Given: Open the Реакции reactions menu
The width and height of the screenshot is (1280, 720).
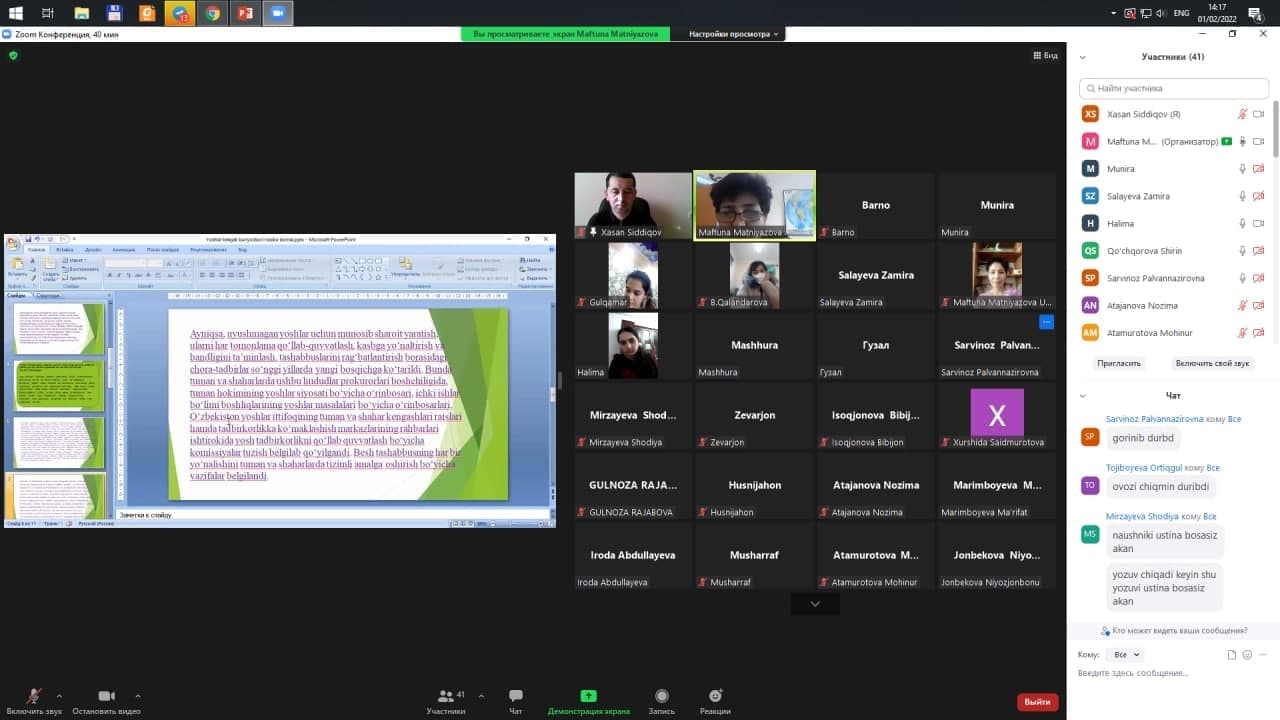Looking at the screenshot, I should coord(715,701).
